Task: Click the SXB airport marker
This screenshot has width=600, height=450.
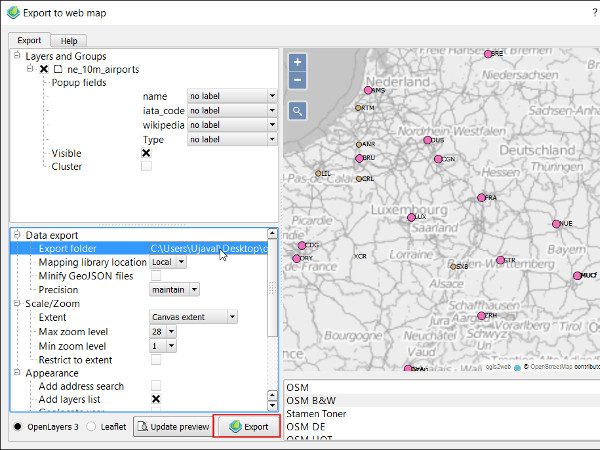Action: 453,267
